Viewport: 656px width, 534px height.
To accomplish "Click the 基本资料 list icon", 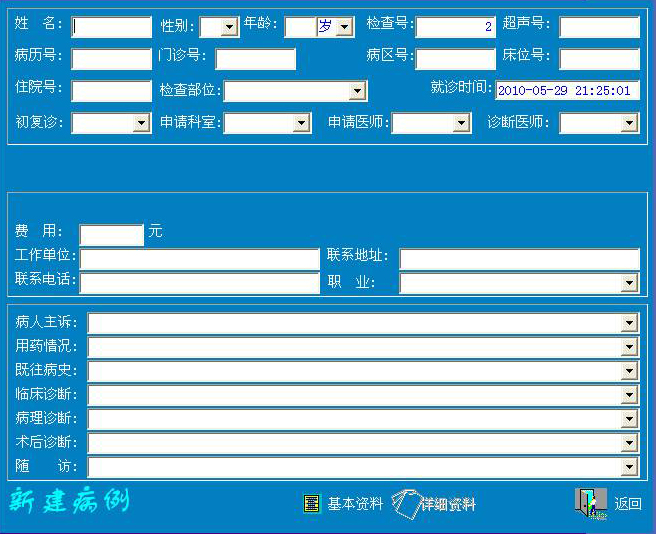I will 312,504.
